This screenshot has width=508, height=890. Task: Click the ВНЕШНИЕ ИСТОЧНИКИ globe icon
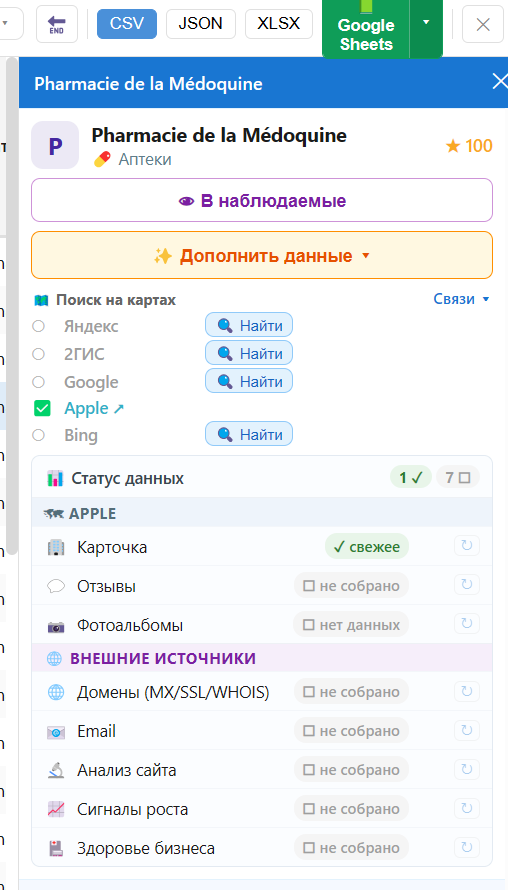(54, 658)
